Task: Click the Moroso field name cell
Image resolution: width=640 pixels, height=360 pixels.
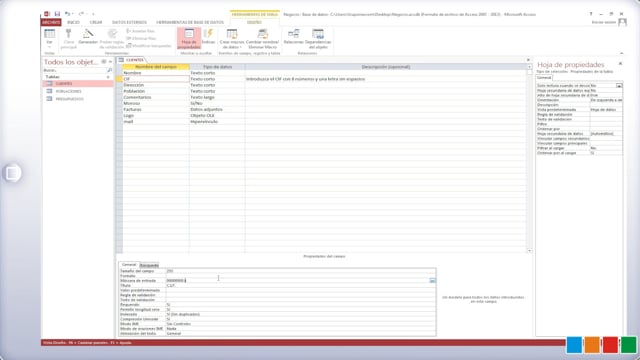Action: click(156, 103)
